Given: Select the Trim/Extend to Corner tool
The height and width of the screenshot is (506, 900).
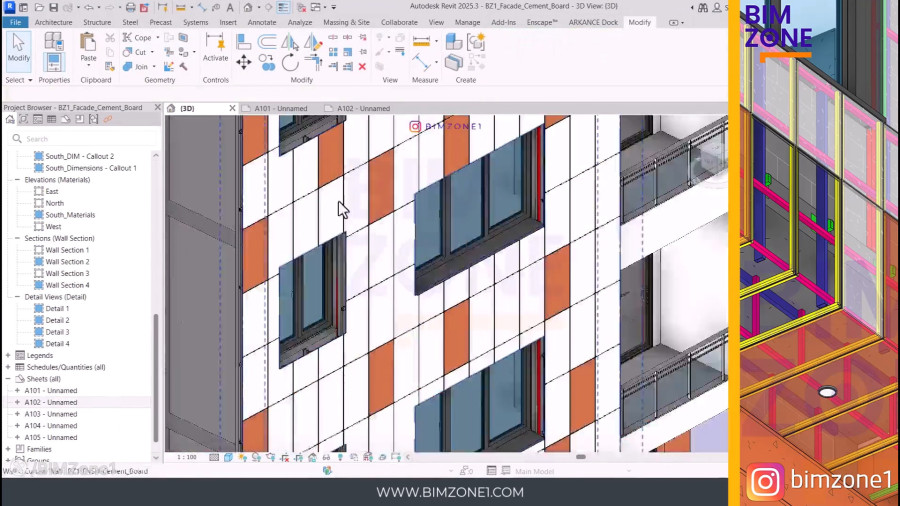Looking at the screenshot, I should point(313,63).
